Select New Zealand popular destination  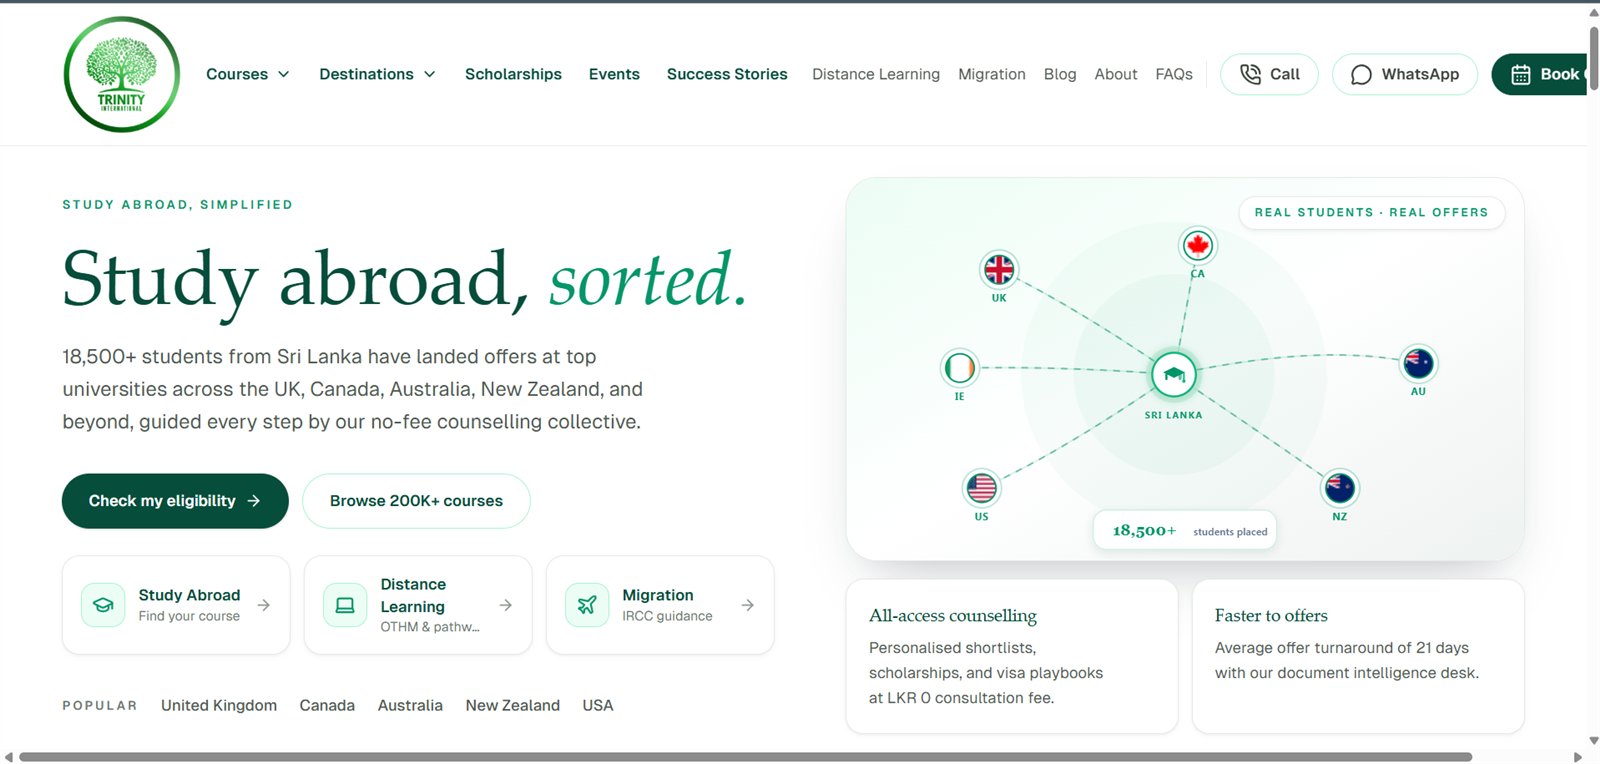[x=513, y=705]
